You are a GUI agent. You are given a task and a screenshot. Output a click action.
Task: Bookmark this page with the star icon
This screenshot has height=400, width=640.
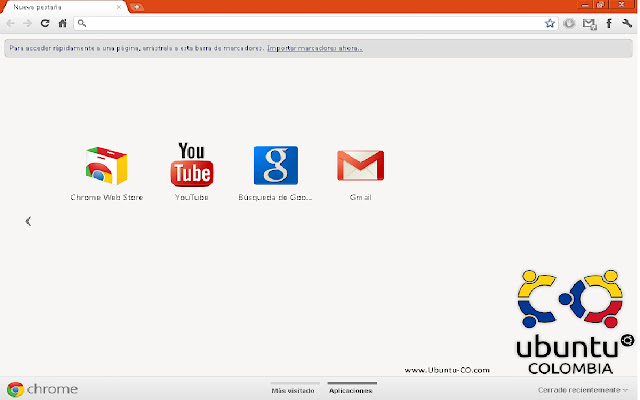point(550,23)
